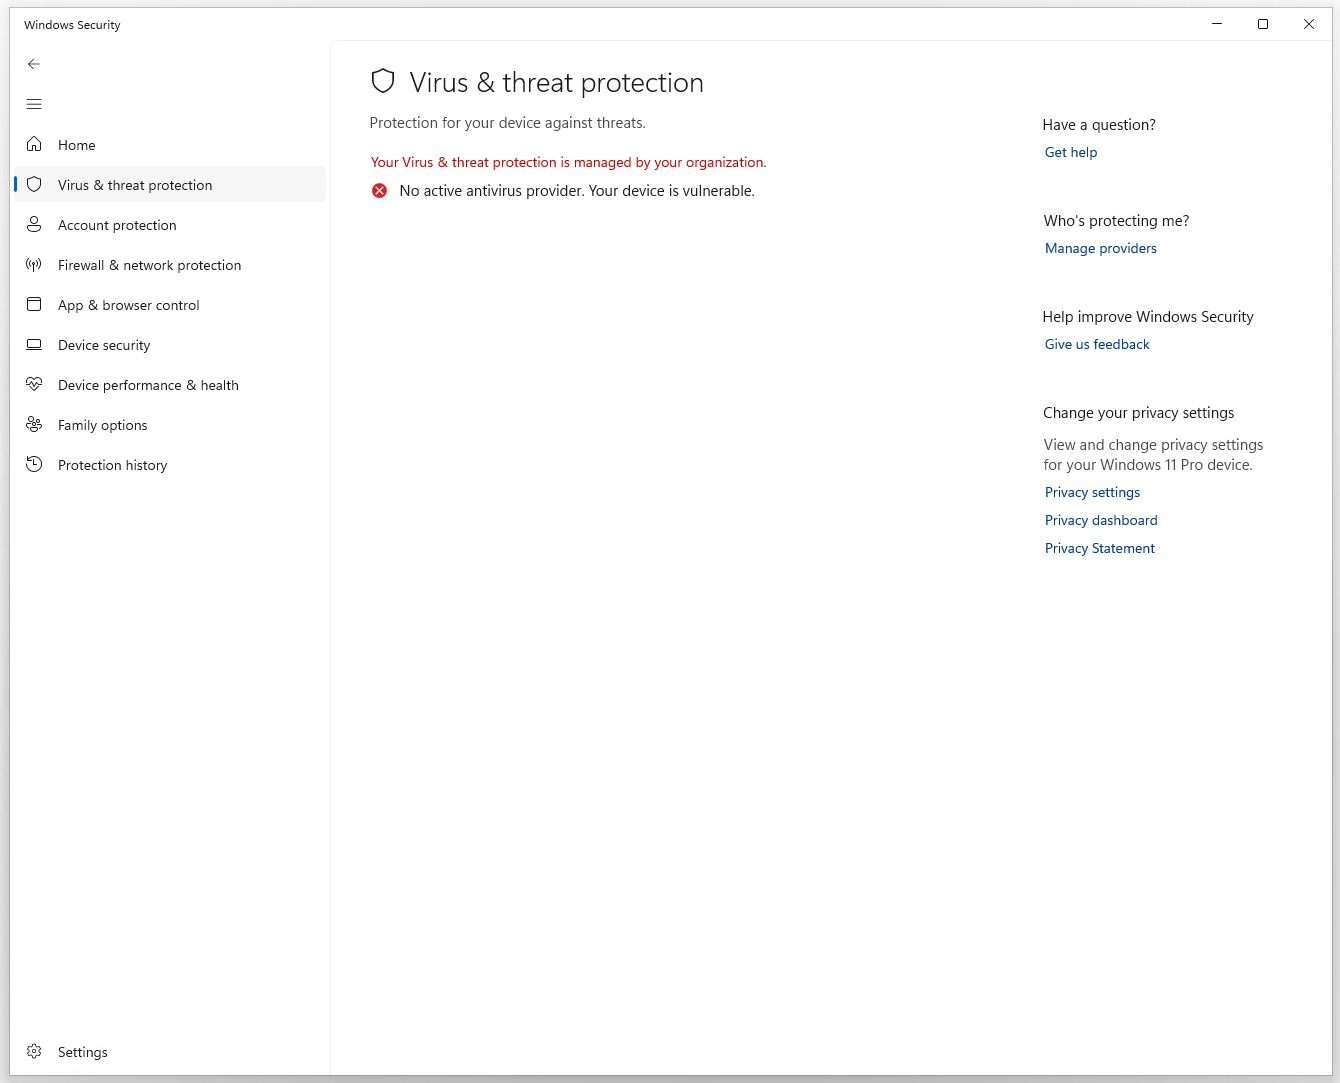Open Give us feedback link
1340x1083 pixels.
[1097, 344]
